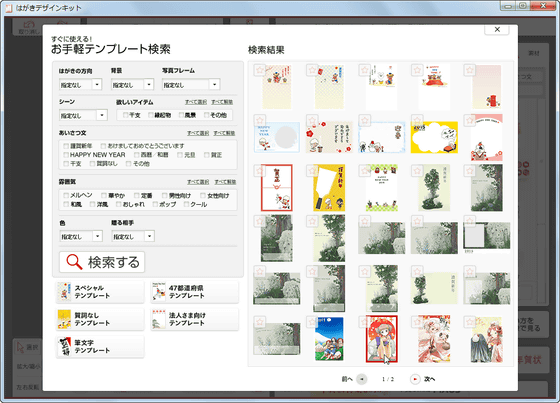Click the 検索する search button
560x403 pixels.
click(102, 262)
